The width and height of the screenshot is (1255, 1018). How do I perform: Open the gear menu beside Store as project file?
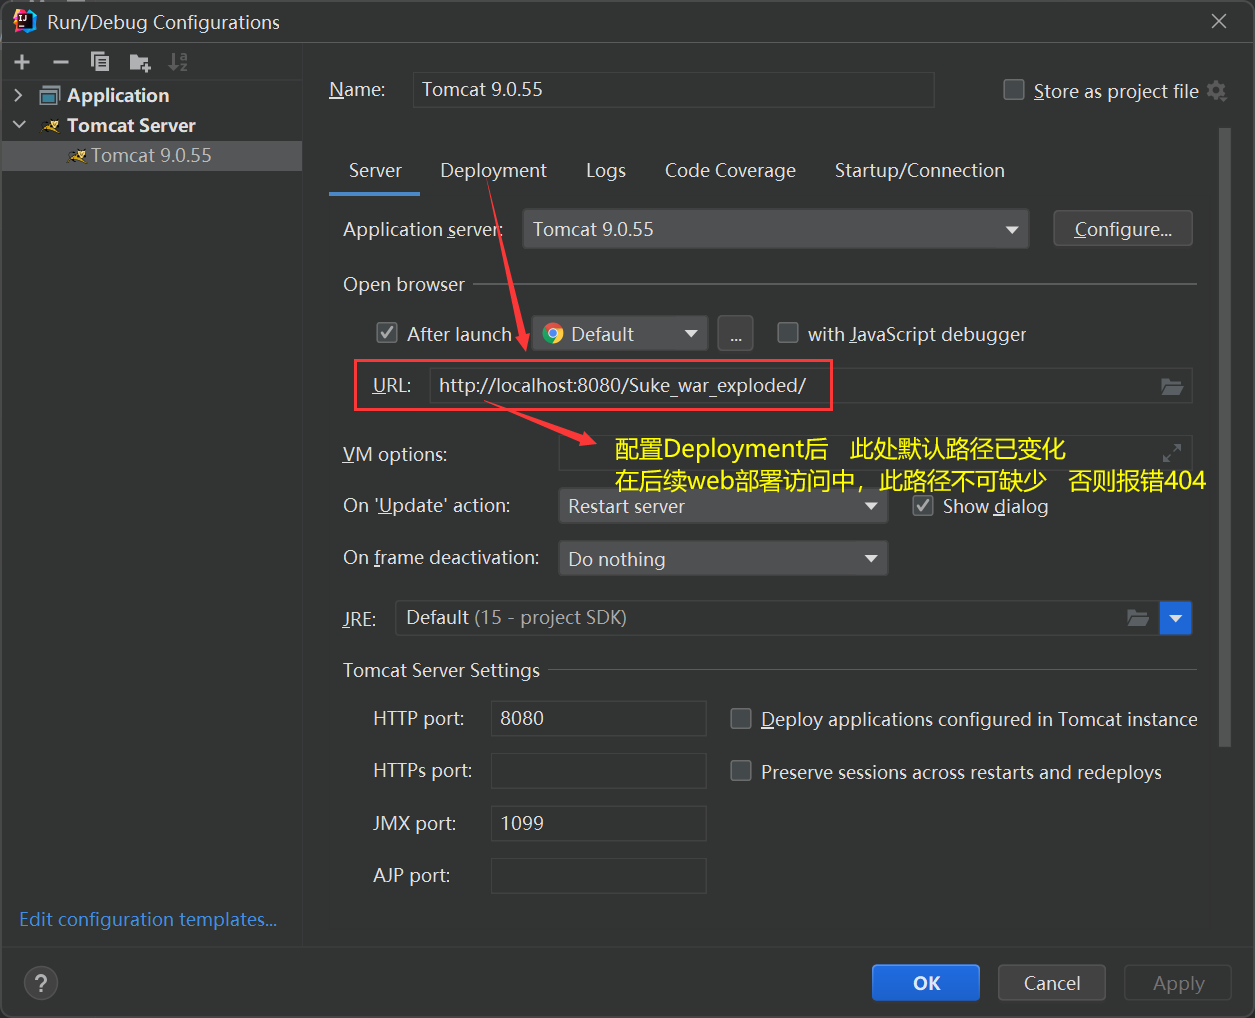pos(1217,90)
